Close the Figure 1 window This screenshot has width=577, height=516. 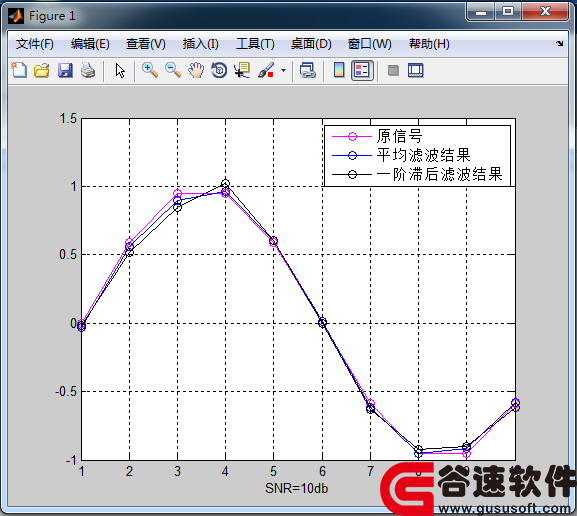pyautogui.click(x=545, y=12)
